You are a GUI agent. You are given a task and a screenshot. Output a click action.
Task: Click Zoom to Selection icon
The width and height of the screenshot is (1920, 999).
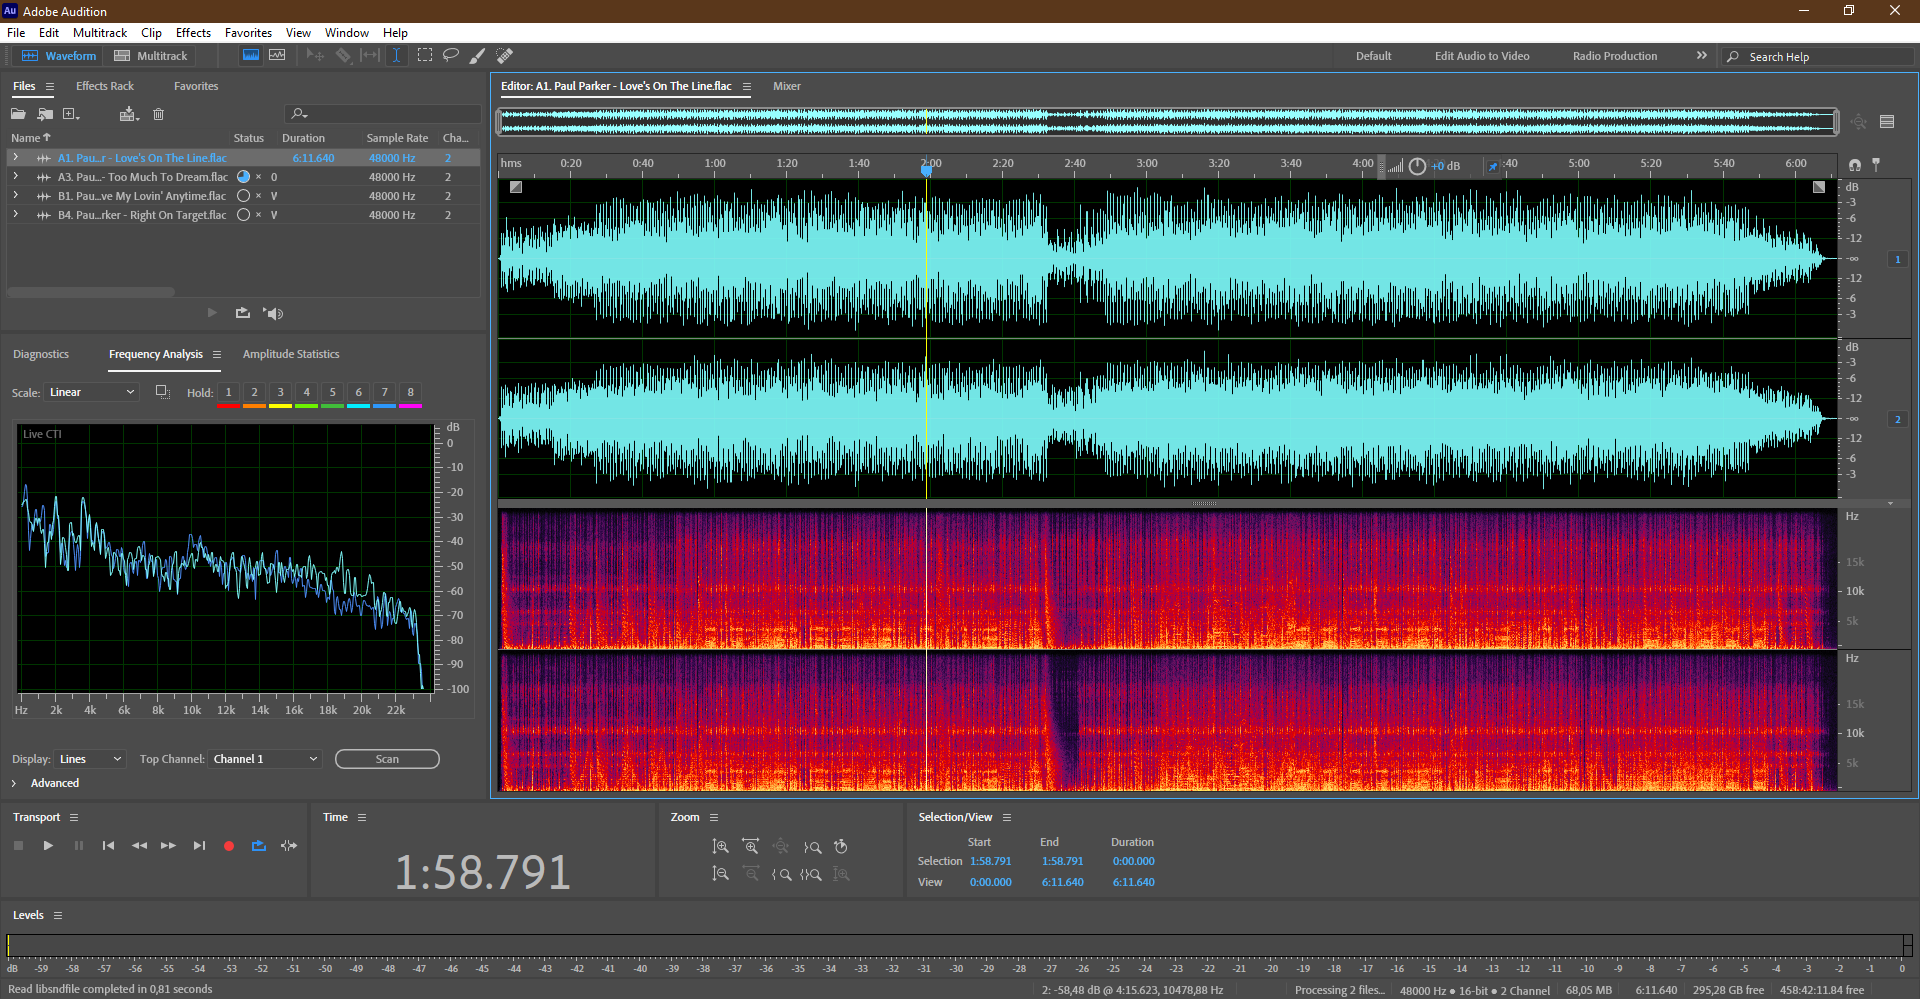point(811,874)
